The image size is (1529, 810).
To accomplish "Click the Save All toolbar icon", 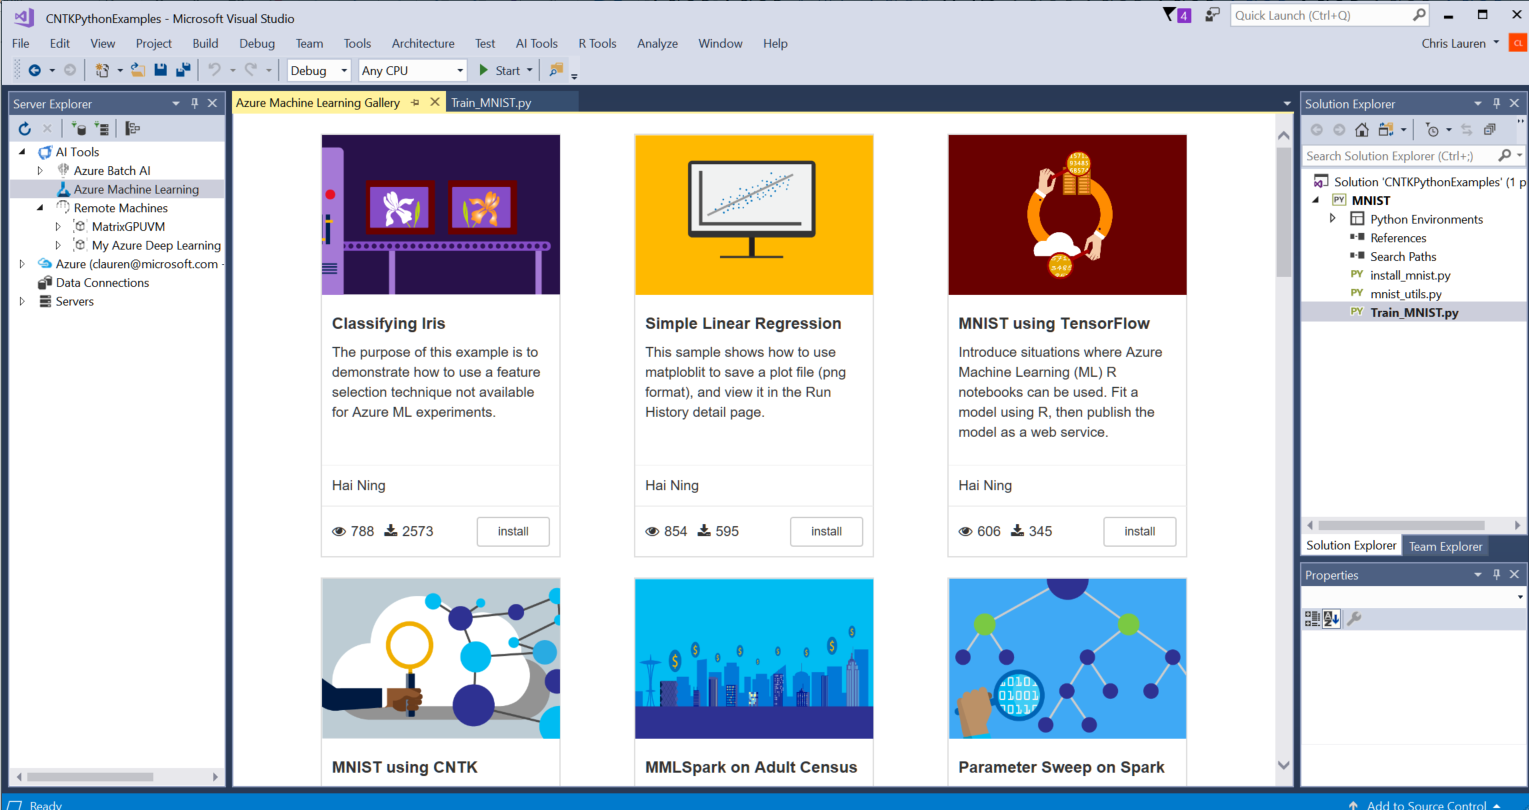I will pyautogui.click(x=183, y=70).
